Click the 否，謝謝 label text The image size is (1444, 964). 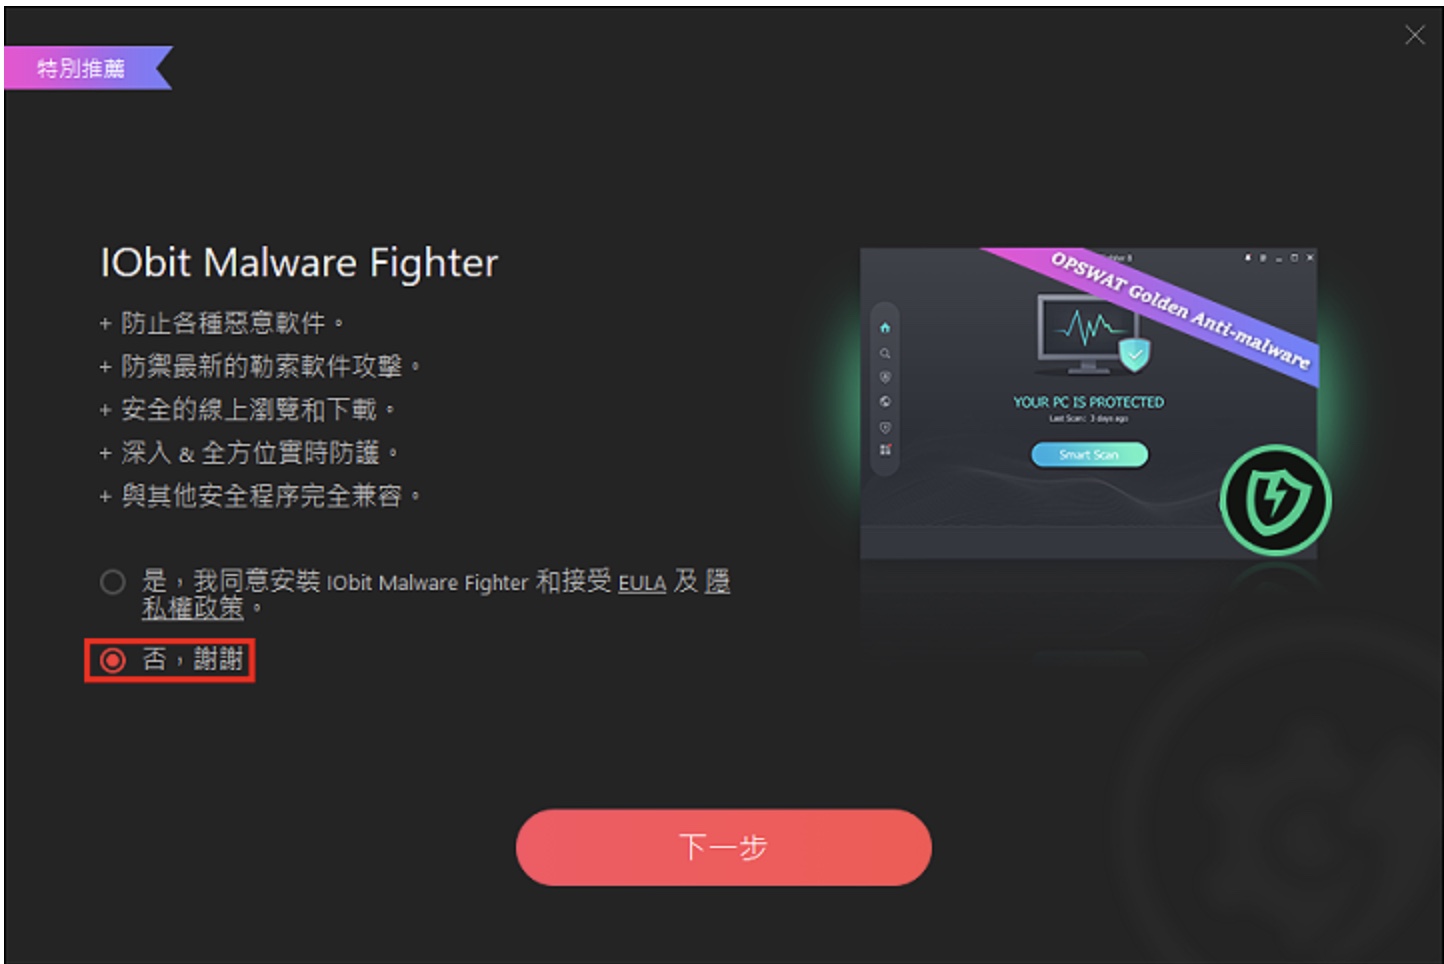point(193,659)
